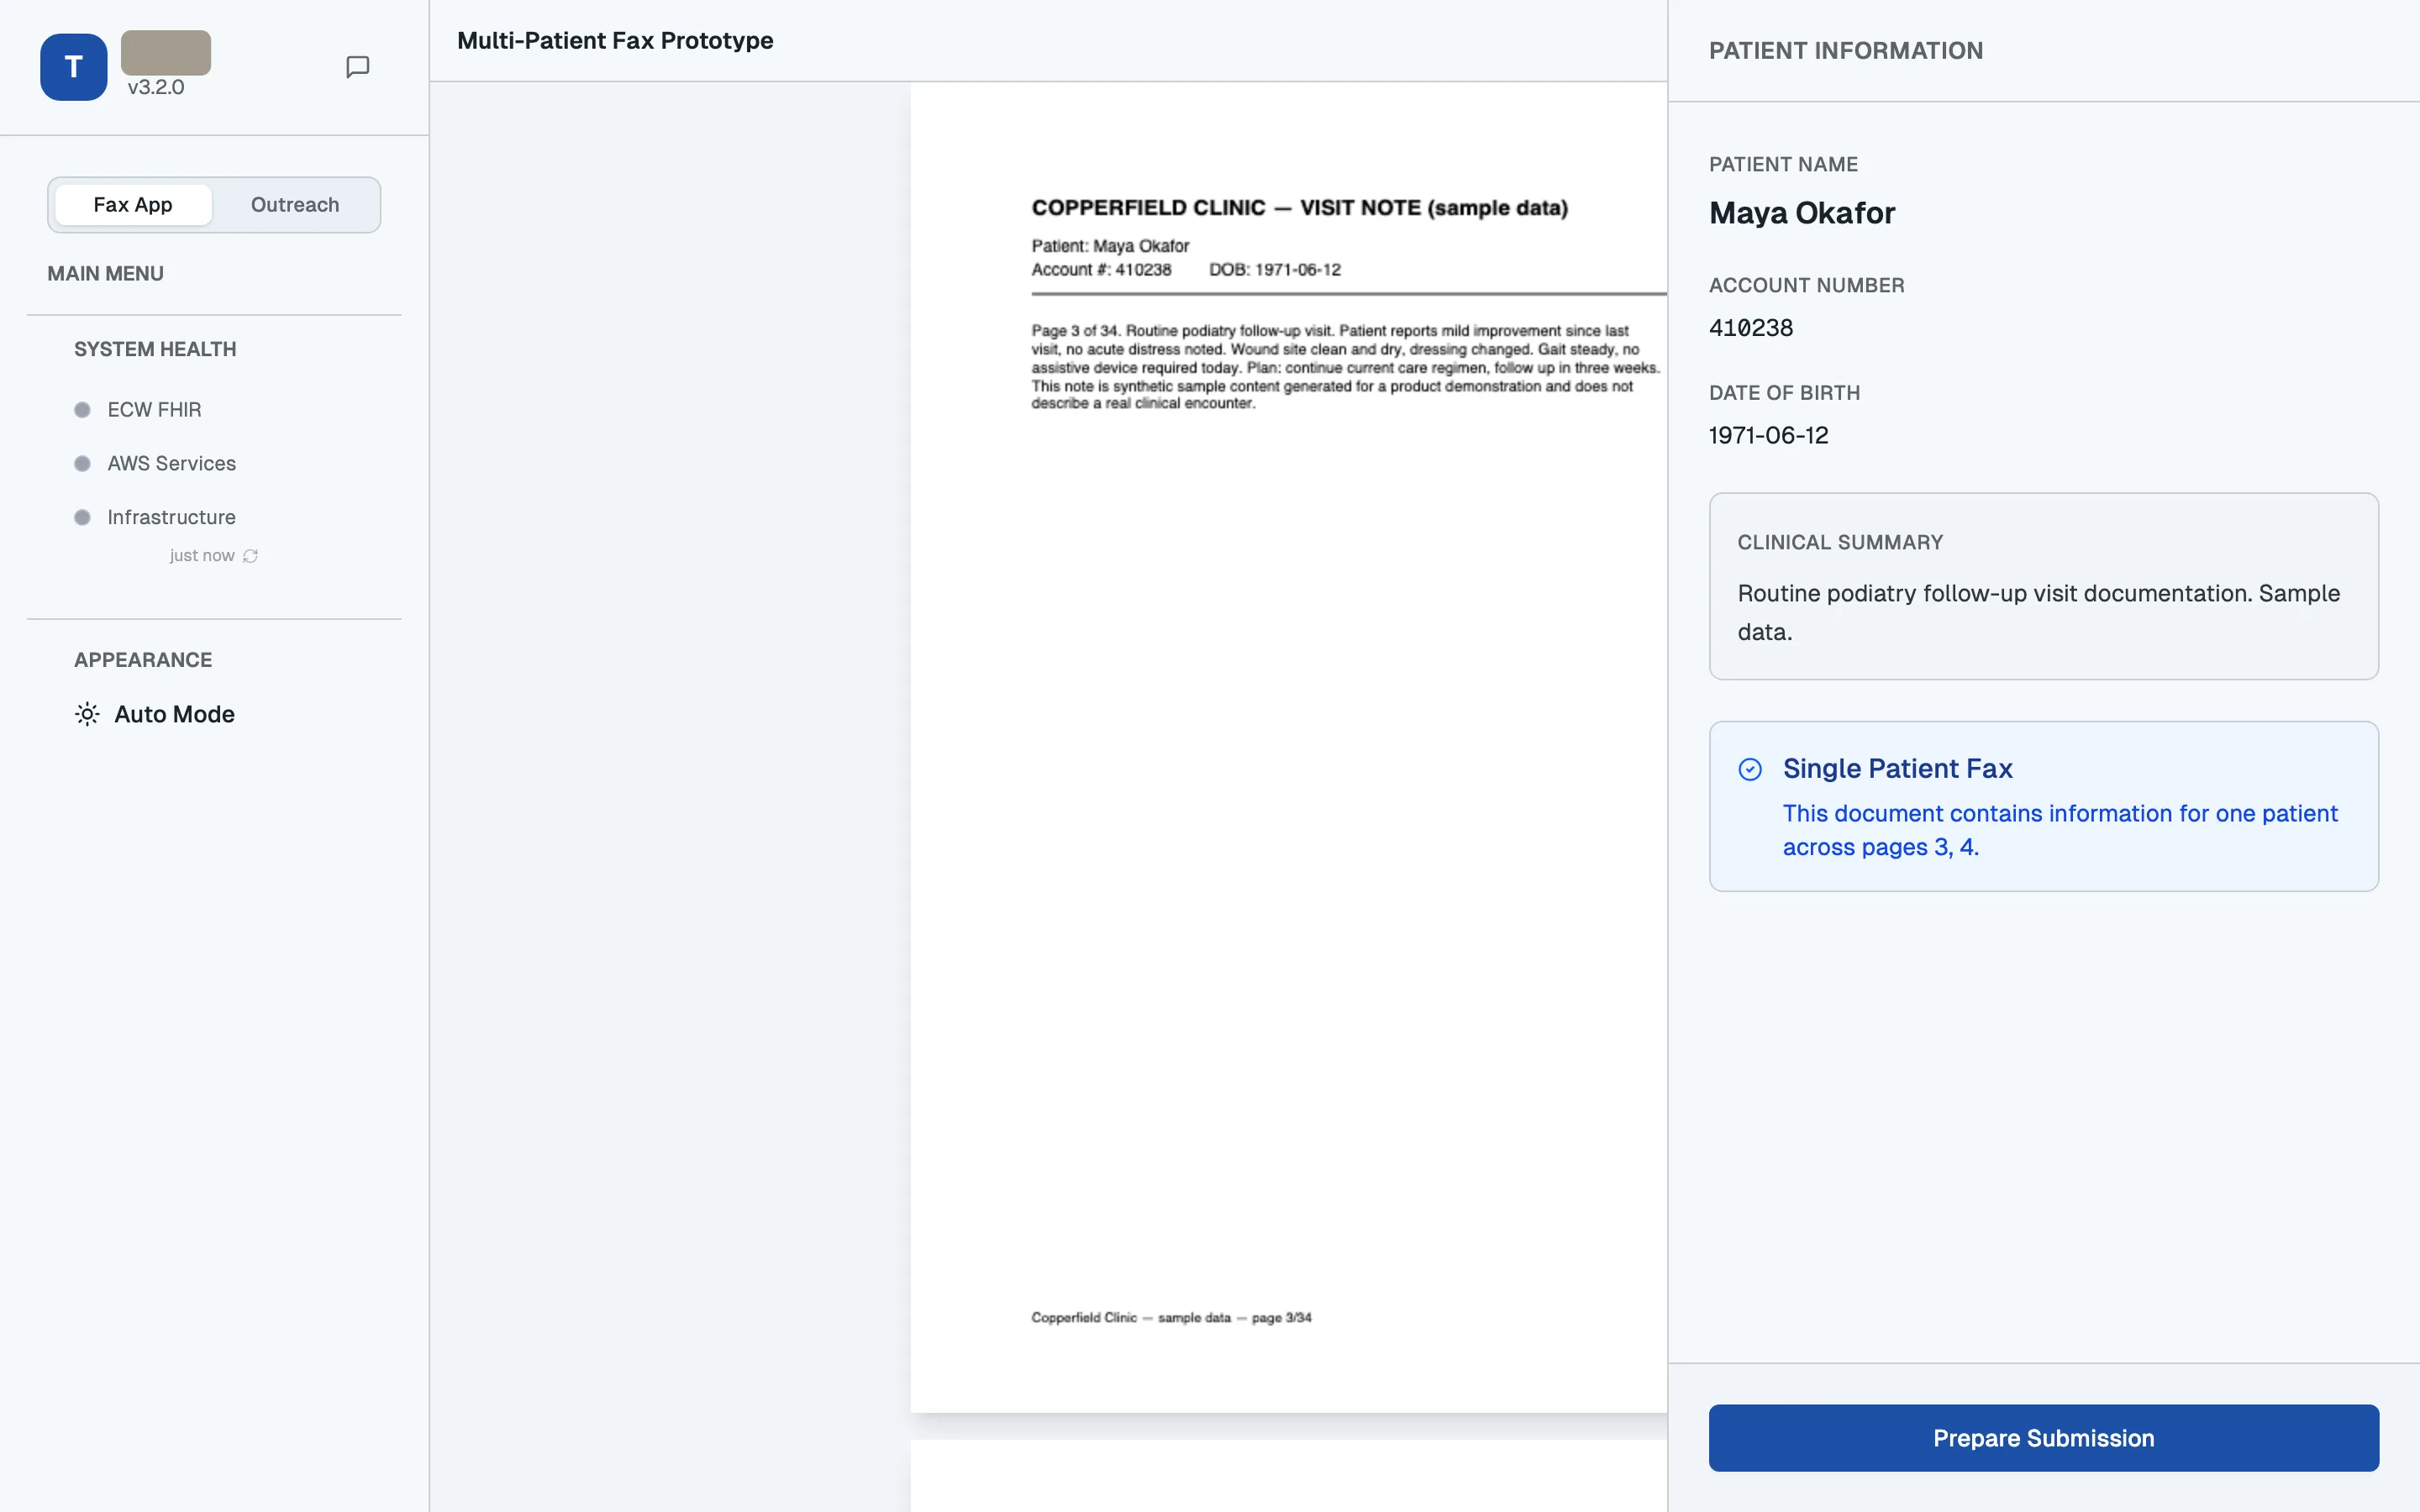This screenshot has height=1512, width=2420.
Task: Click the Single Patient Fax check icon
Action: click(1750, 769)
